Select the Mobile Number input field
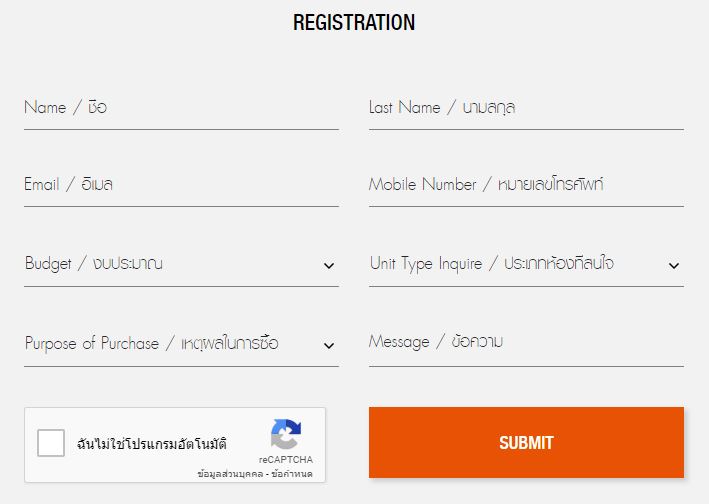 526,185
